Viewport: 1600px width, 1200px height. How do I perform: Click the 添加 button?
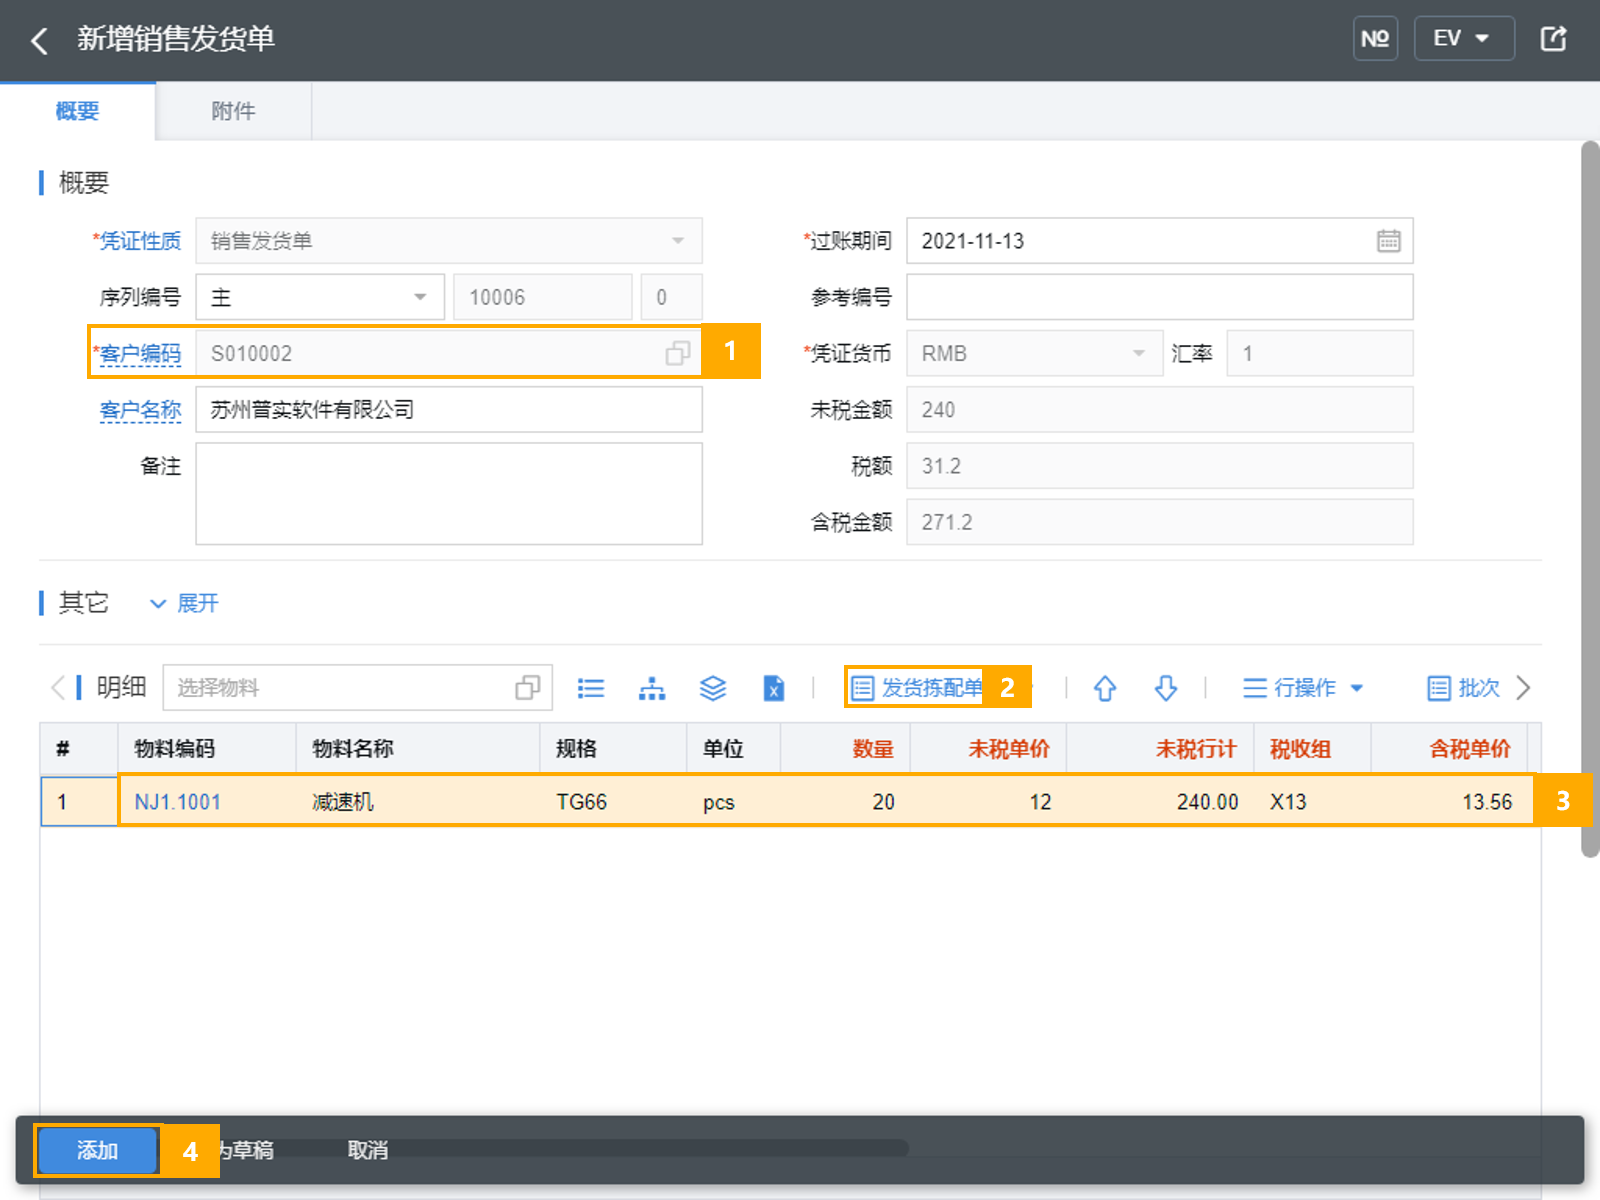pos(97,1151)
